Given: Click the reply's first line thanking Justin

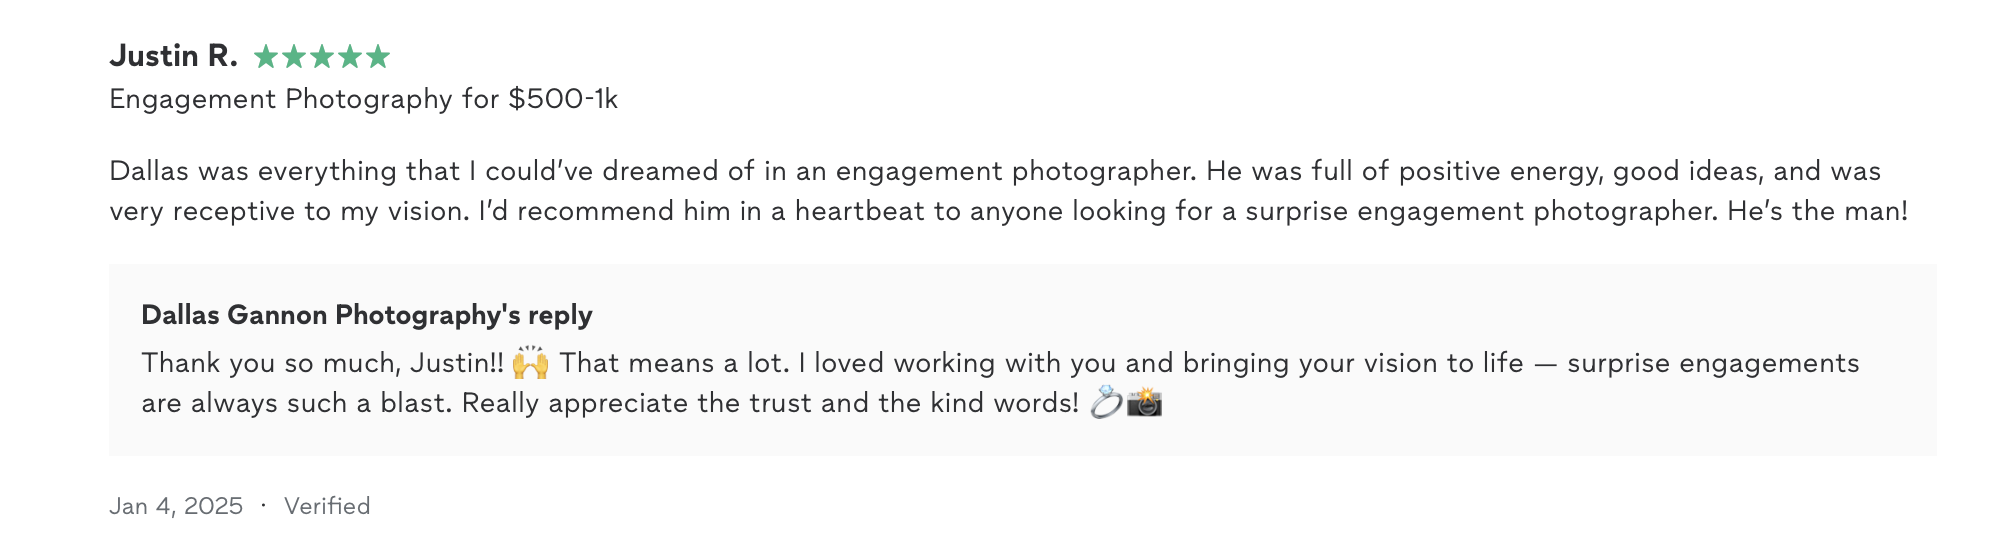Looking at the screenshot, I should click(1000, 363).
